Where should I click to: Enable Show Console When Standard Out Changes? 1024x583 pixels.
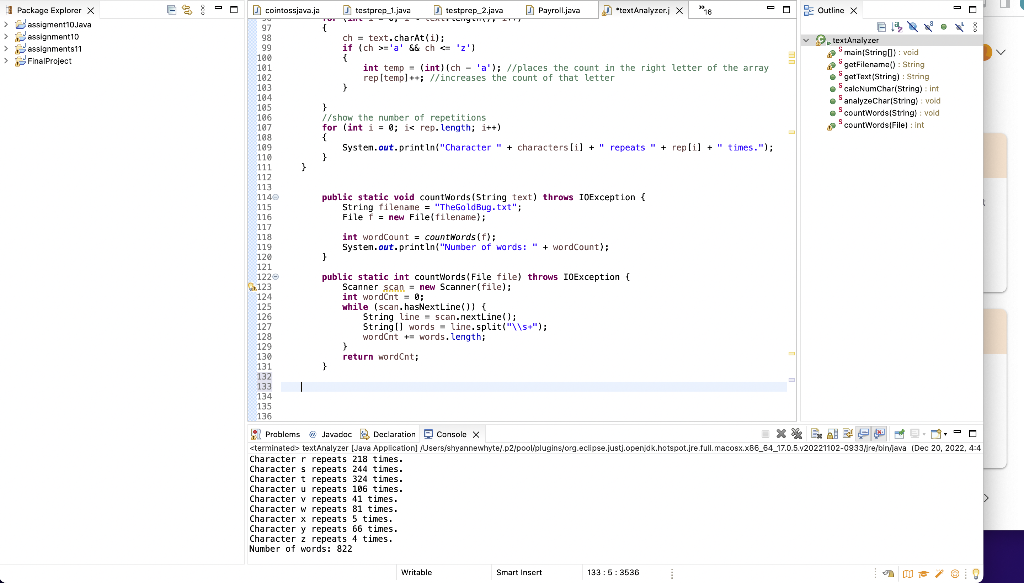(x=862, y=435)
